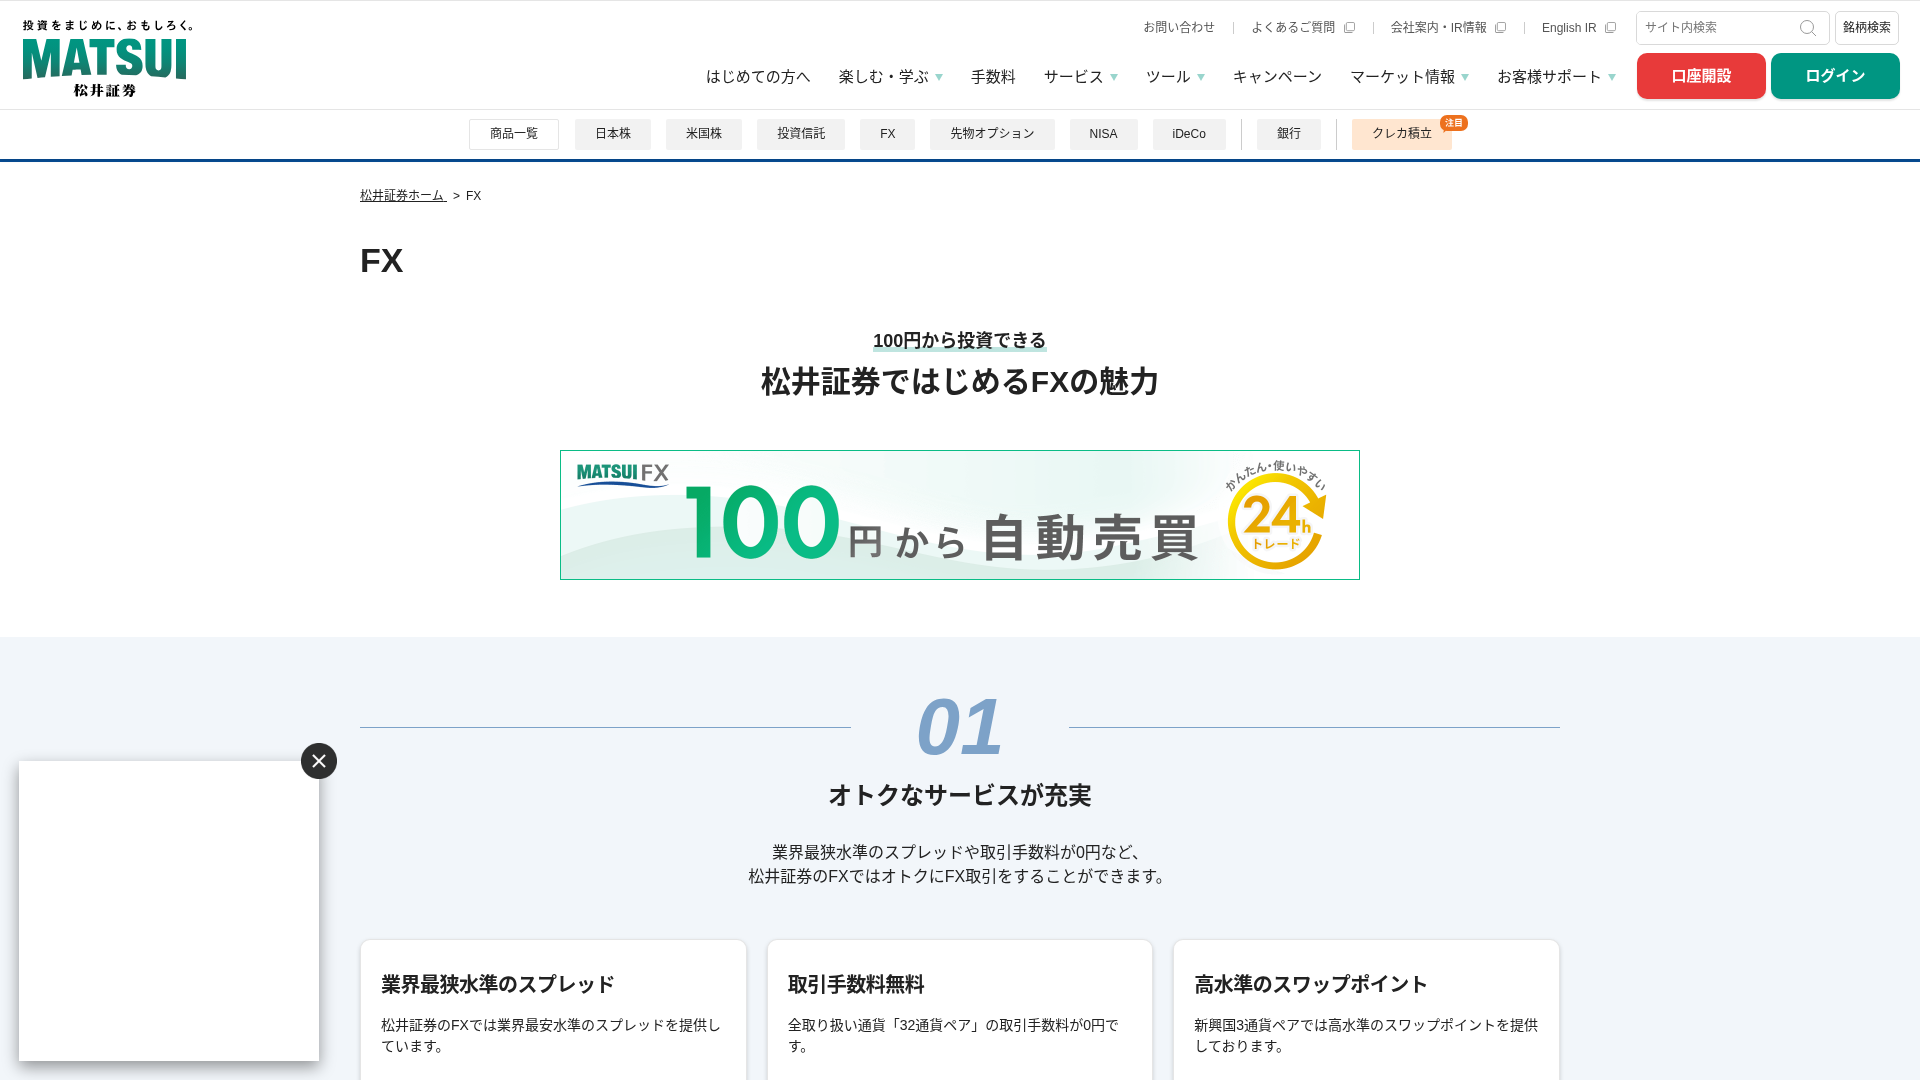Click the 松井証券ホーム breadcrumb link
Screen dimensions: 1920x1080
(x=403, y=196)
